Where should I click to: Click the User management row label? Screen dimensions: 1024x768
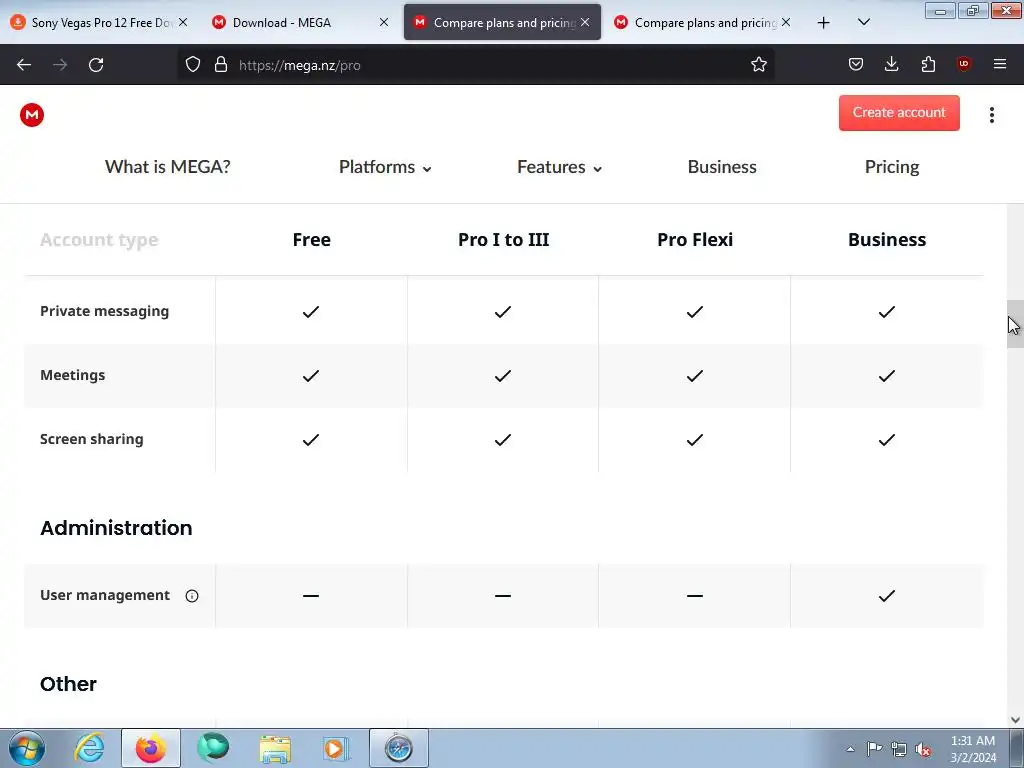104,595
